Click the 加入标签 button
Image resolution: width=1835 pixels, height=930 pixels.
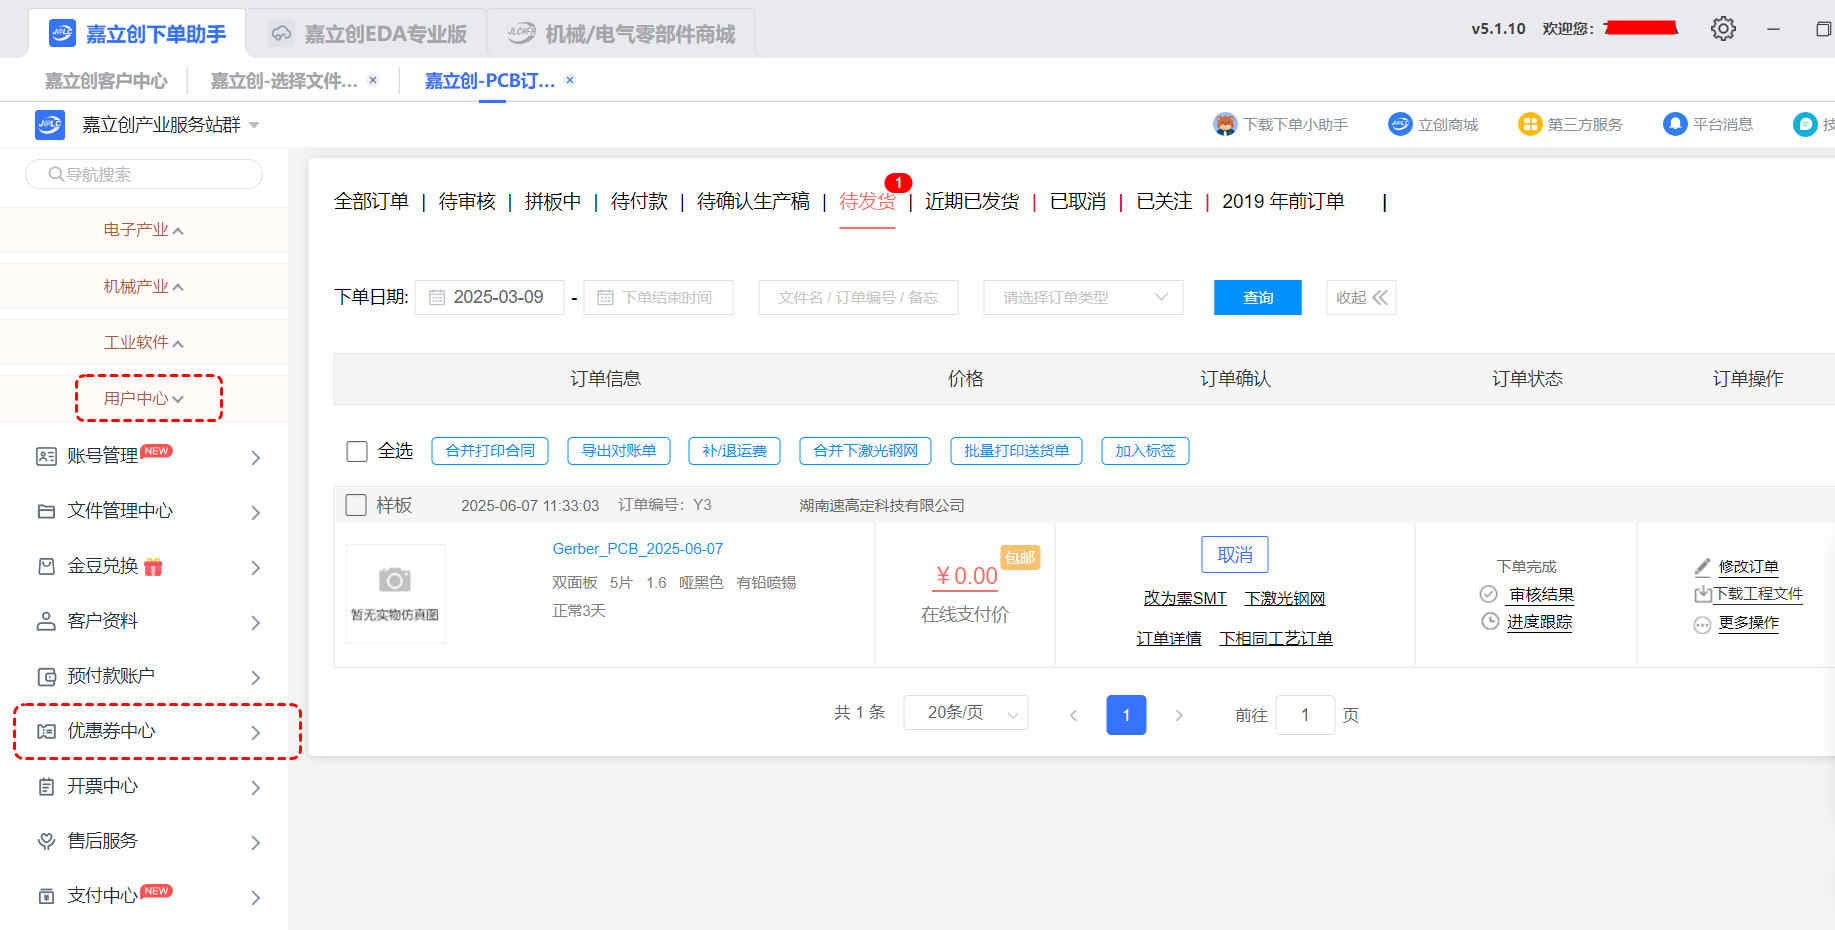[1145, 451]
